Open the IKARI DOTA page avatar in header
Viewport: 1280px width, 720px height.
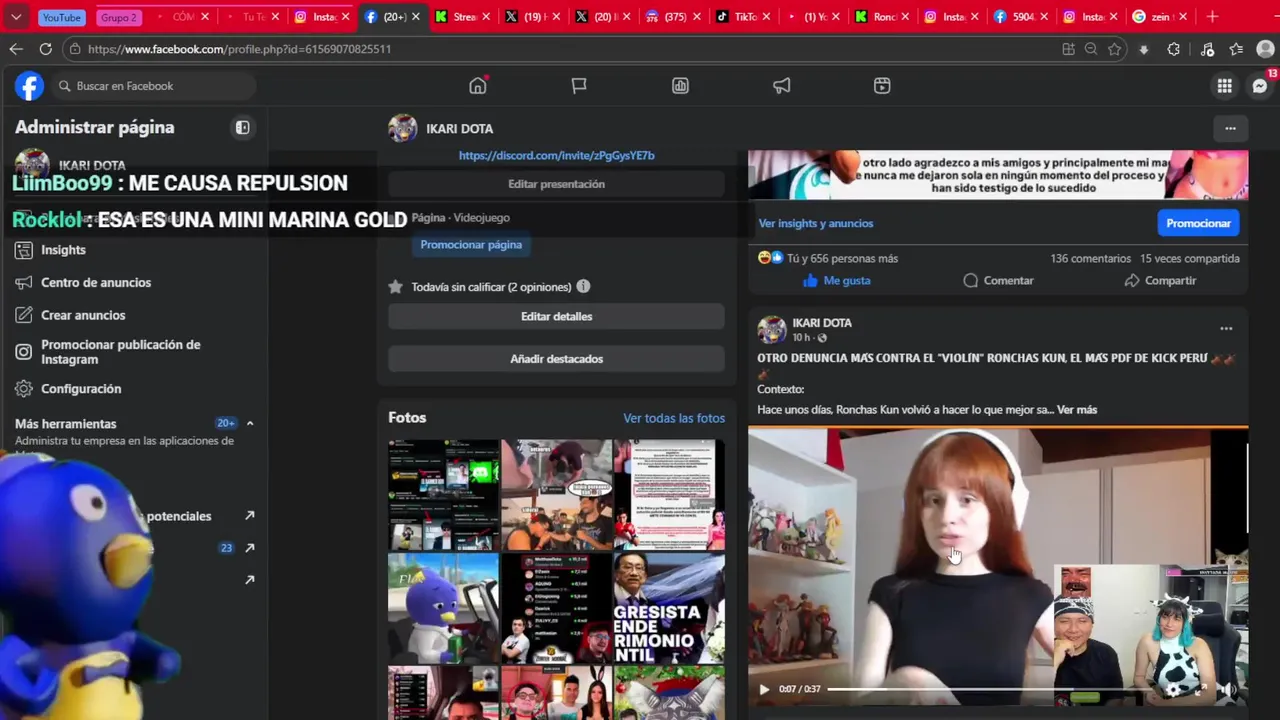402,128
